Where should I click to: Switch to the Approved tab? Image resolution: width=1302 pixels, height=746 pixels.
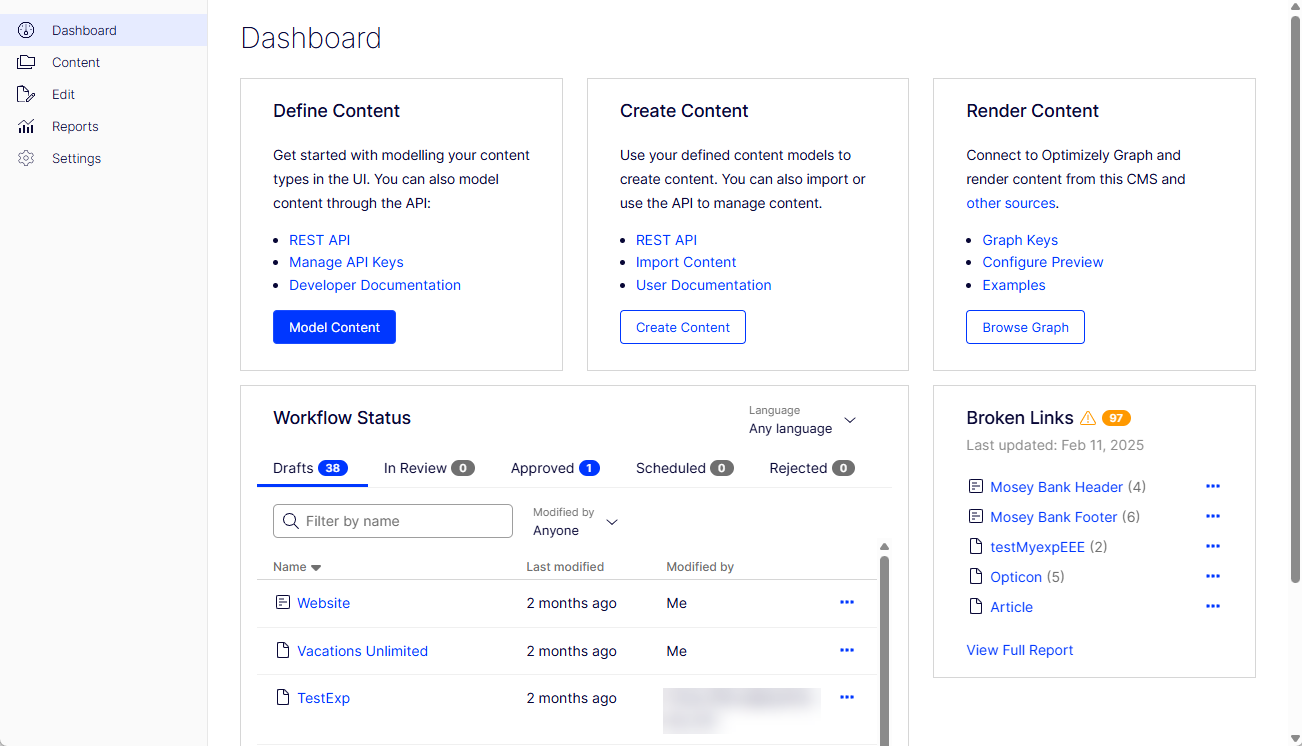point(555,468)
